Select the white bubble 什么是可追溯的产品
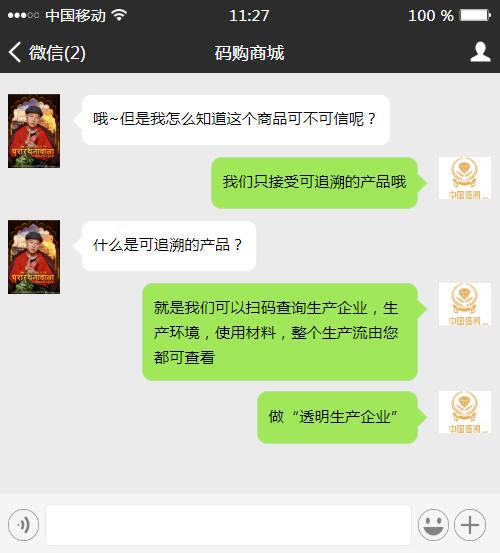Viewport: 500px width, 553px height. 169,246
